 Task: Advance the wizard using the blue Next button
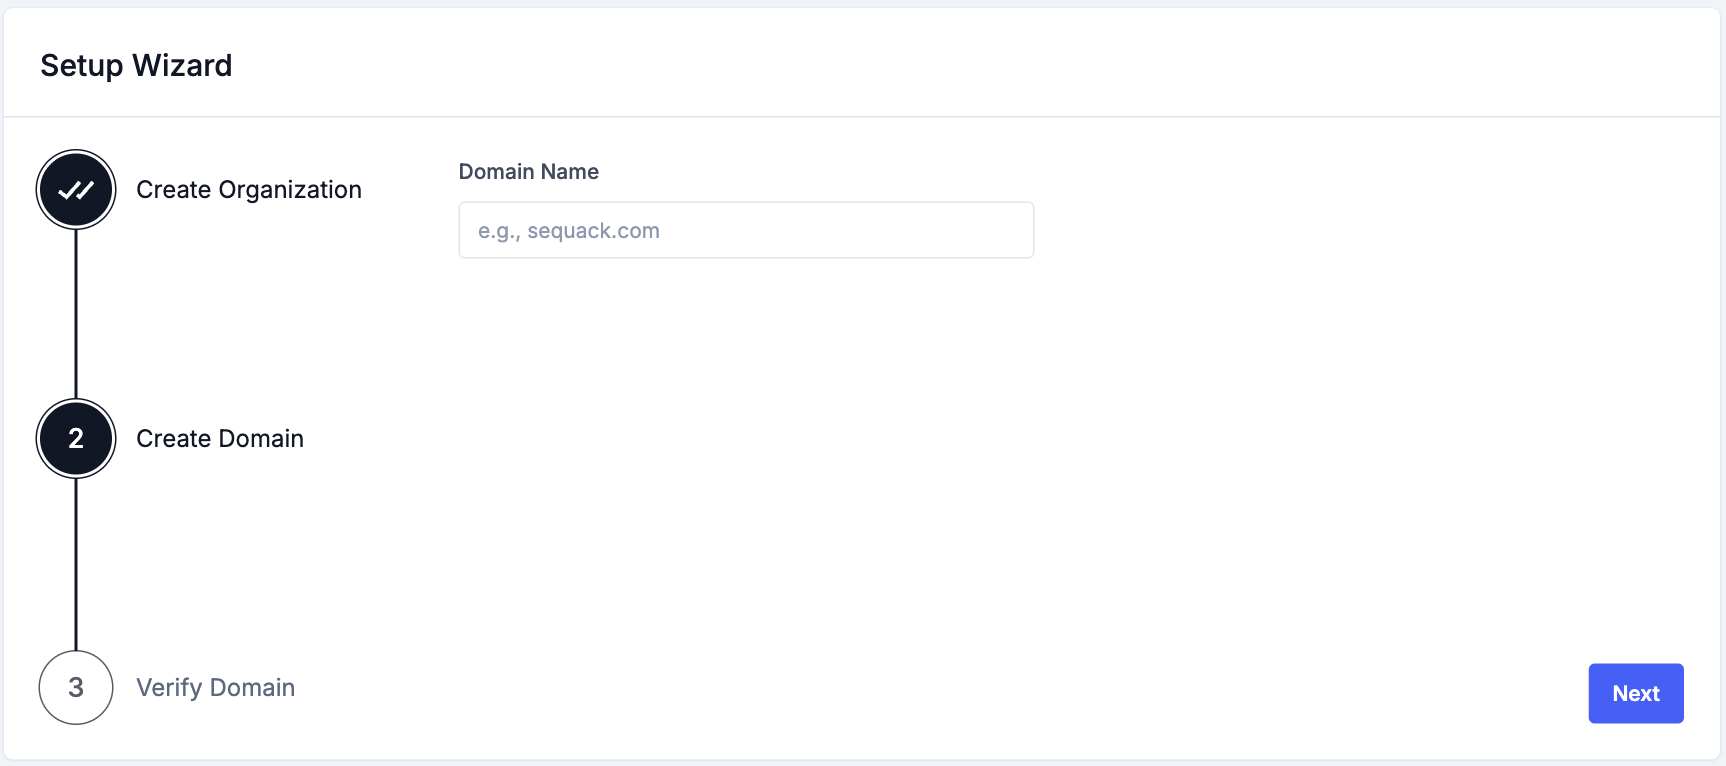coord(1635,693)
